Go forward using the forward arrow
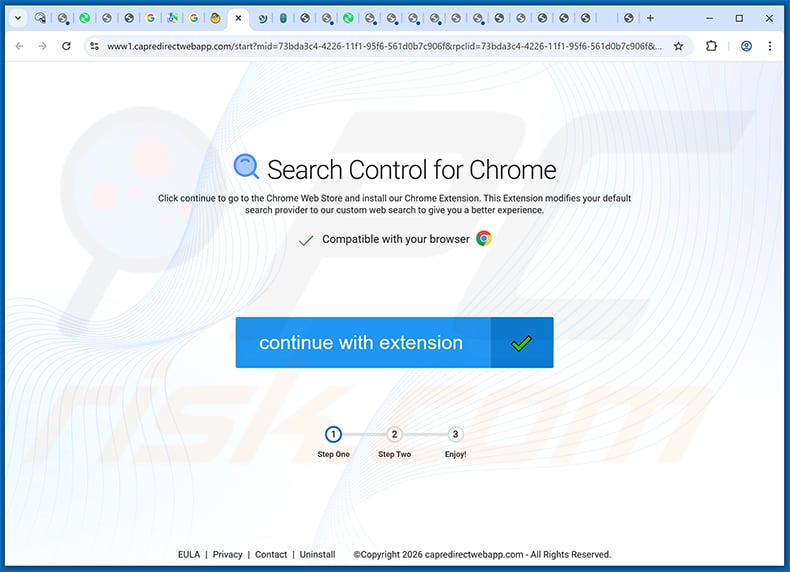790x572 pixels. (43, 46)
